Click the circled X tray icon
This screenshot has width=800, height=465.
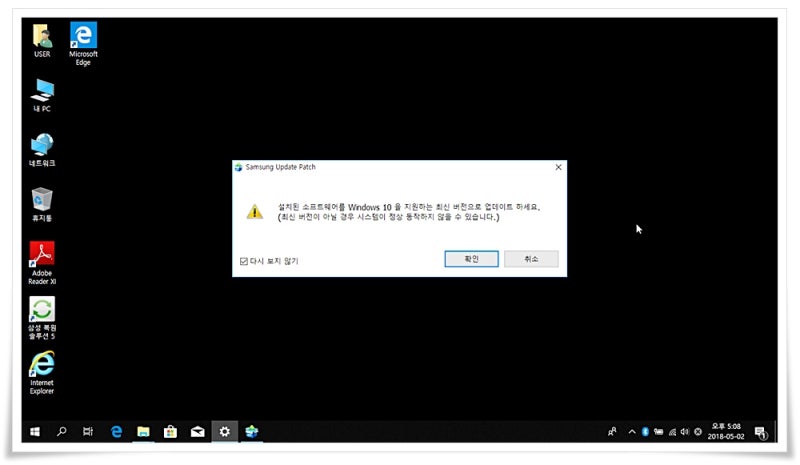pos(698,432)
